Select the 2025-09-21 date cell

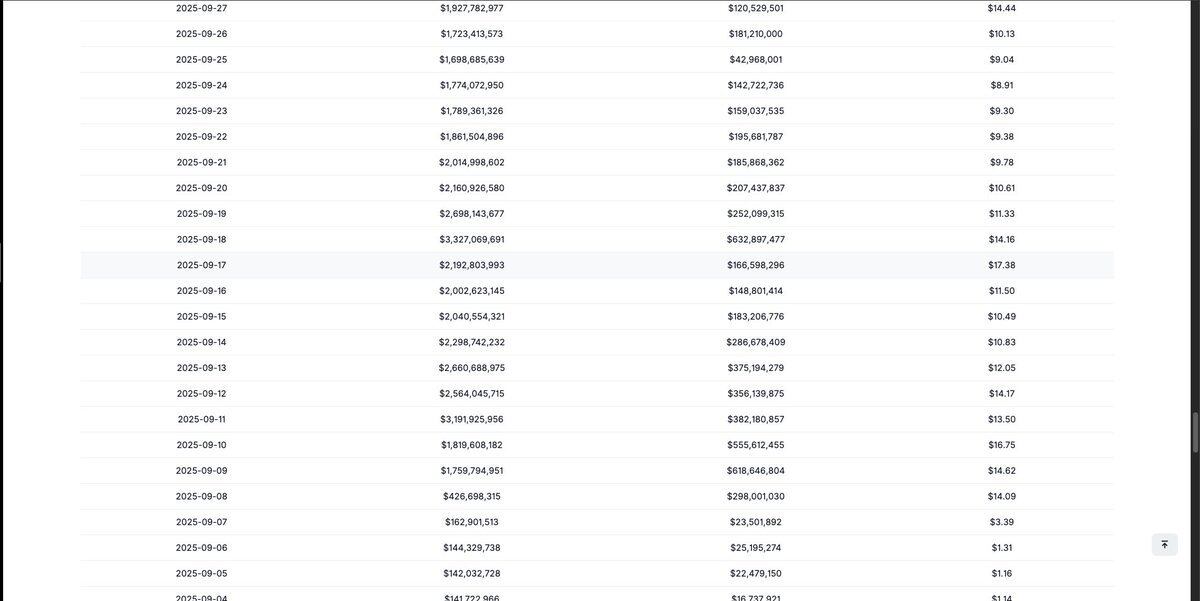pos(202,162)
